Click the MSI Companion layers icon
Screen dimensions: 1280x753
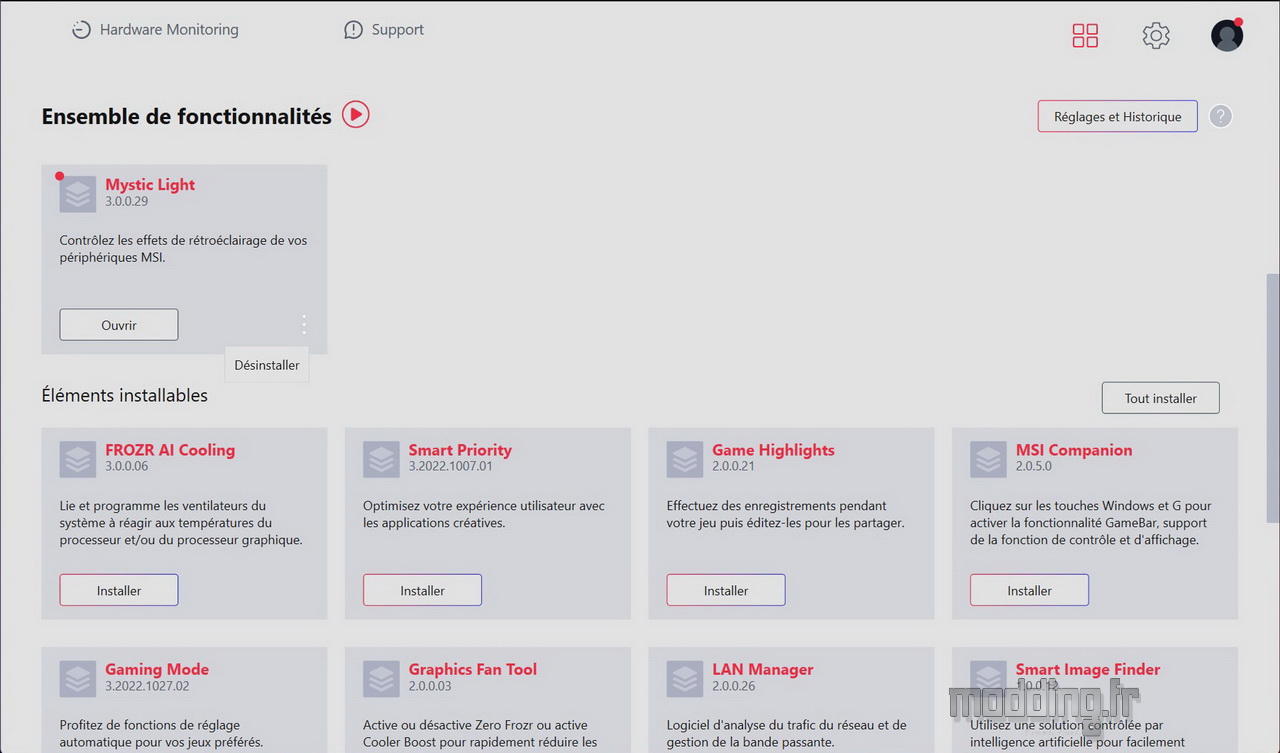989,459
